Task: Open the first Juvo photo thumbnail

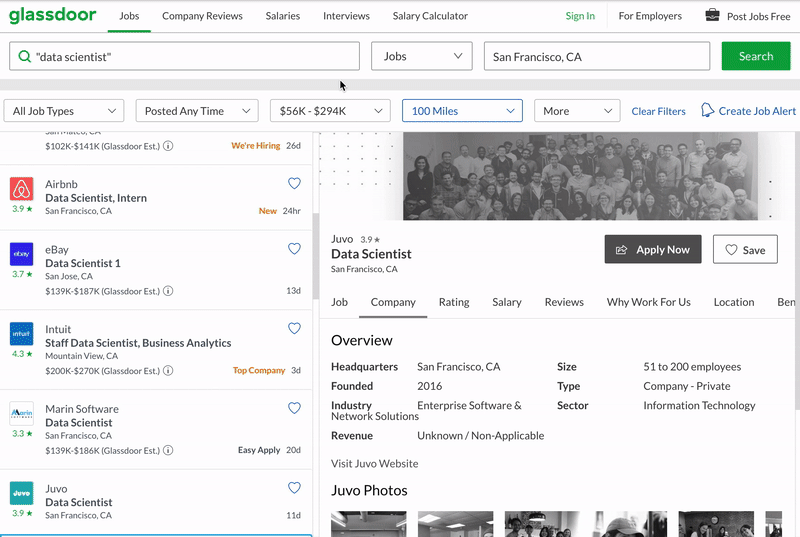Action: [368, 524]
